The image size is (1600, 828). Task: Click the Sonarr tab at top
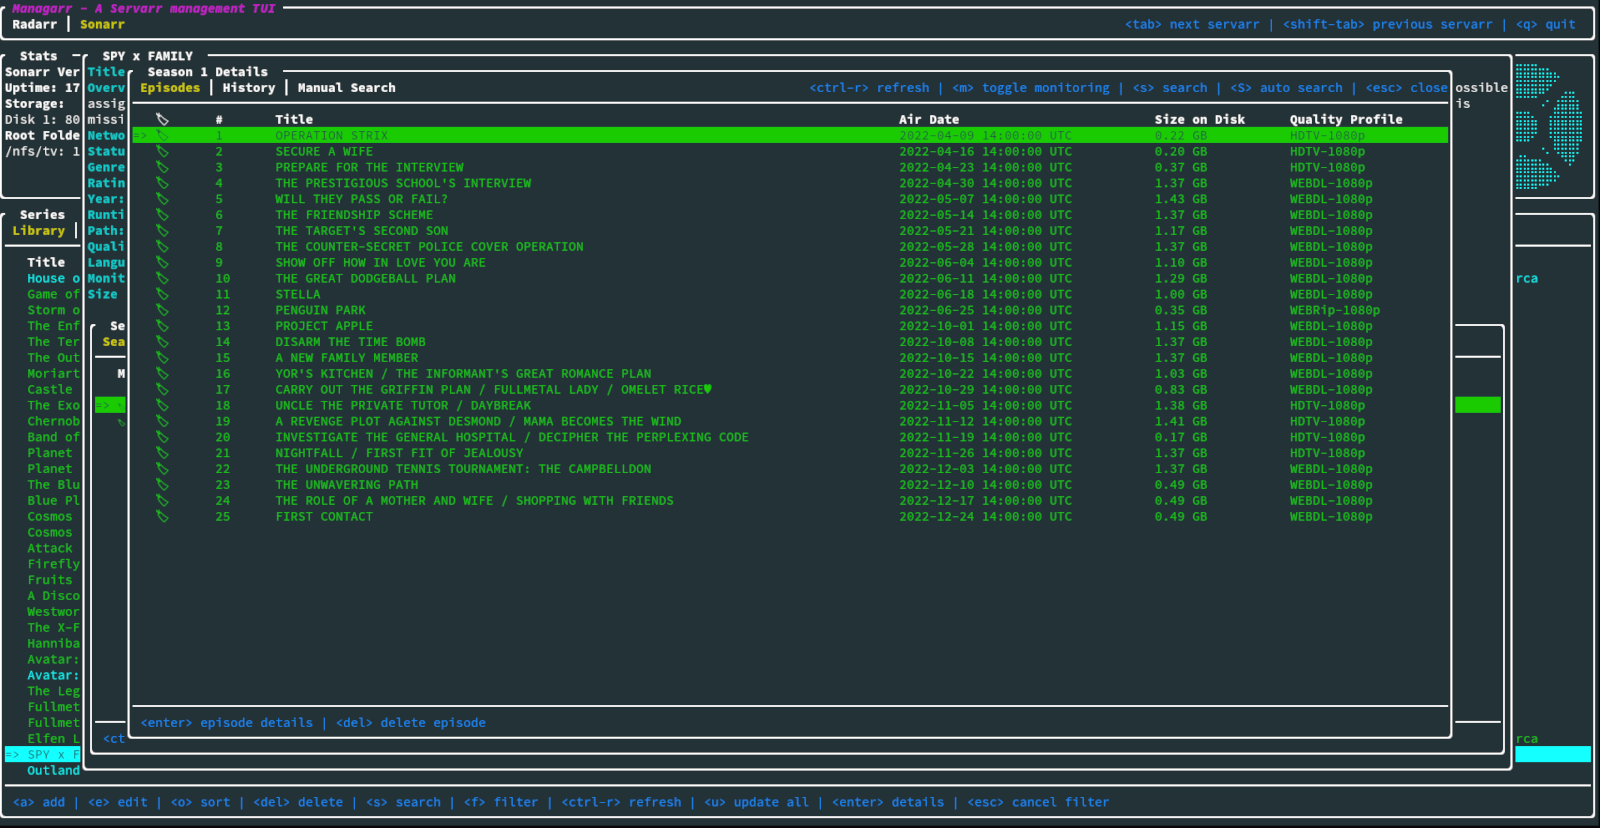pos(102,25)
